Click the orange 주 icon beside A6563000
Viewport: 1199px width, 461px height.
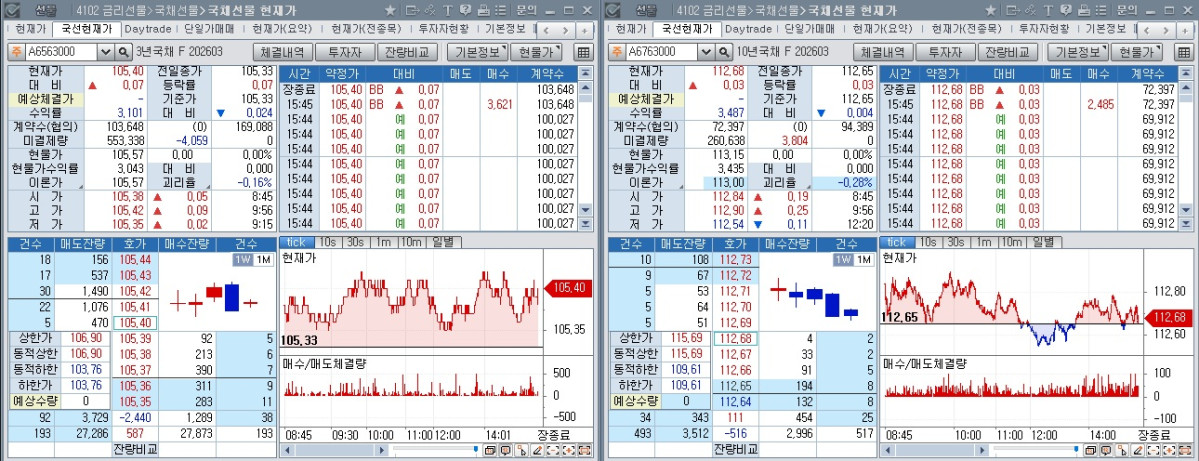(x=15, y=52)
